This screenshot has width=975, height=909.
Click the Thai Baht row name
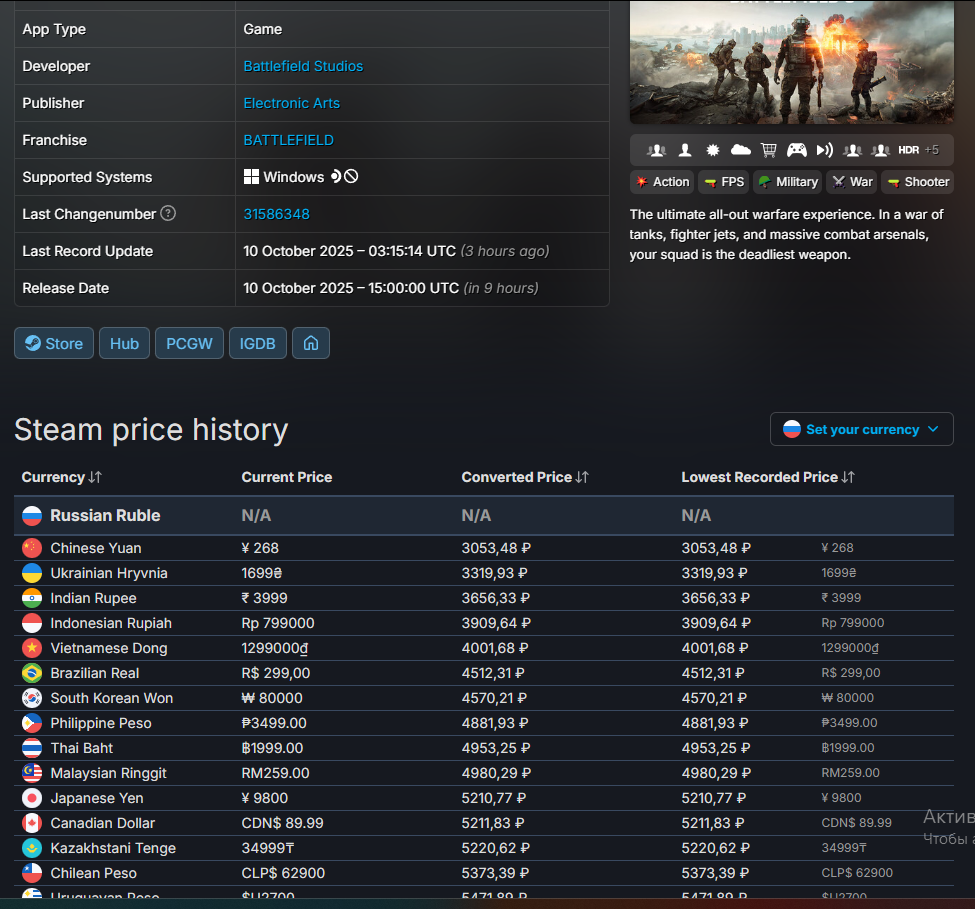tap(81, 748)
